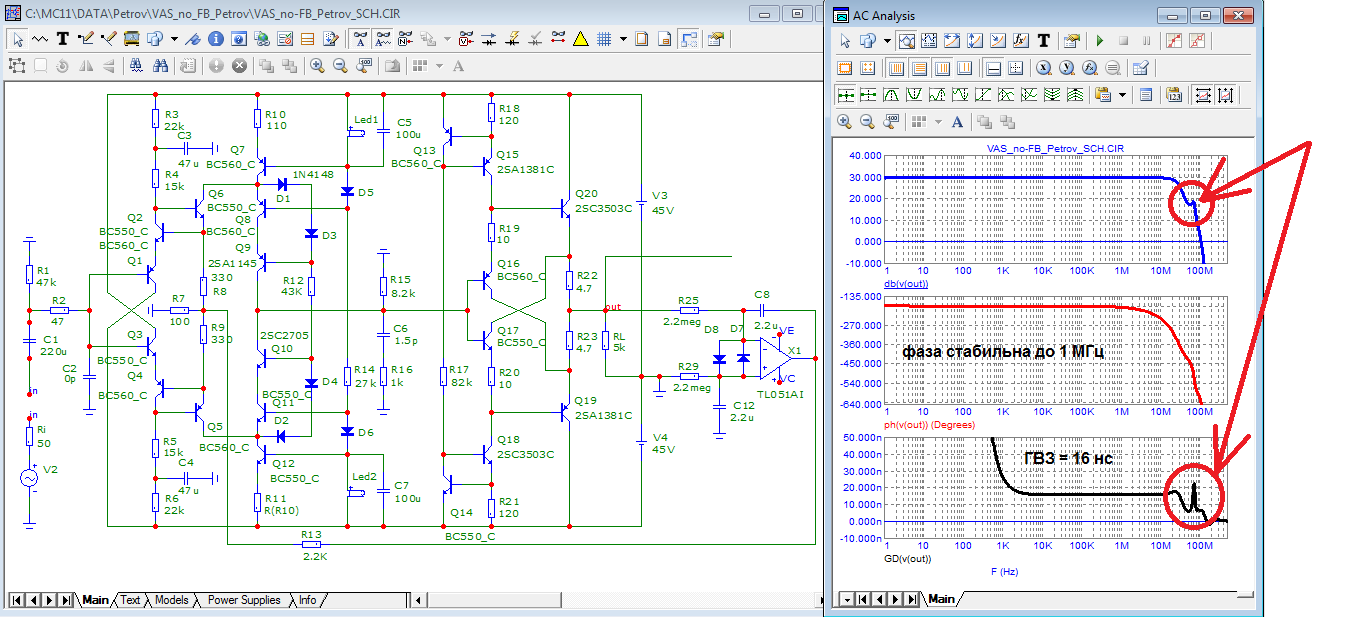The image size is (1349, 617).
Task: Switch to the Info tab
Action: [x=307, y=600]
